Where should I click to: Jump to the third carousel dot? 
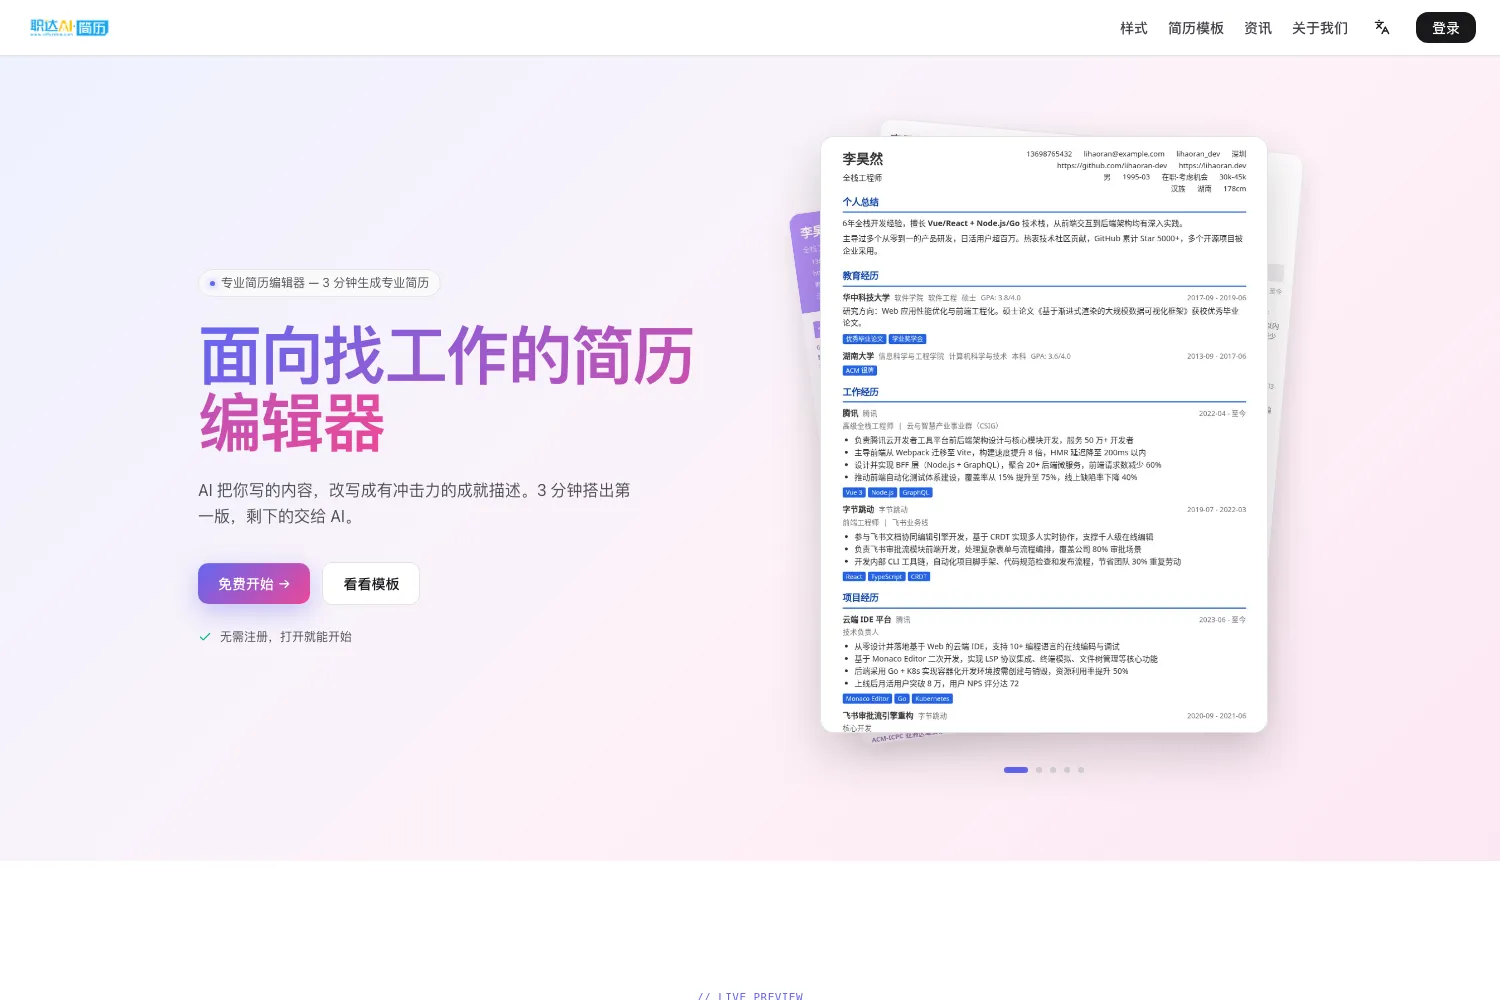point(1053,770)
